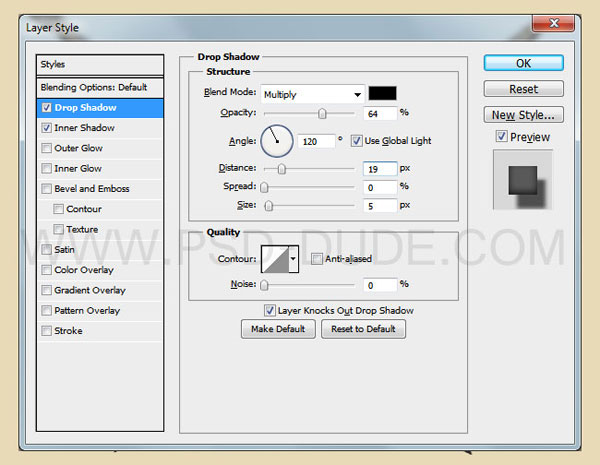The width and height of the screenshot is (600, 465).
Task: Click the Spread value field
Action: [x=380, y=188]
